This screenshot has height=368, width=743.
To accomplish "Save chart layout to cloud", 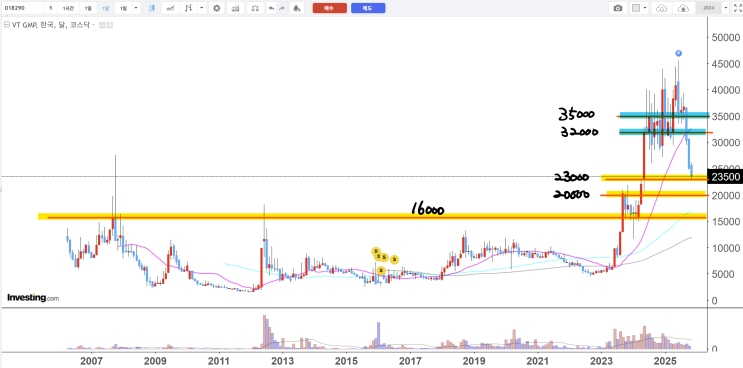I will click(683, 8).
